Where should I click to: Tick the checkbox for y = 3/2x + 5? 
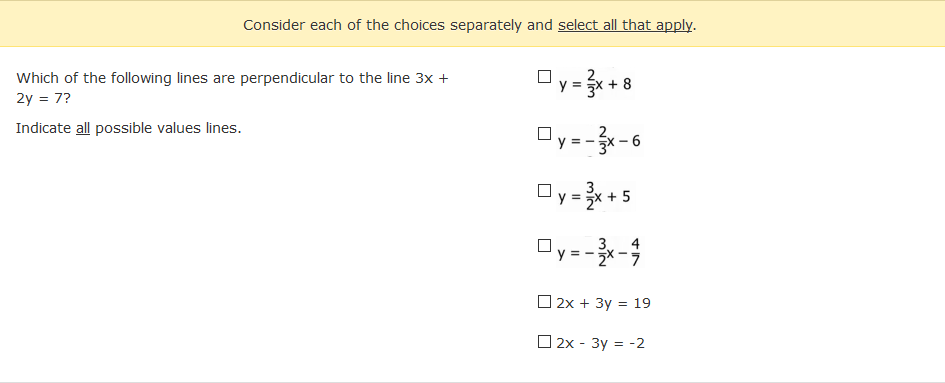(x=544, y=191)
